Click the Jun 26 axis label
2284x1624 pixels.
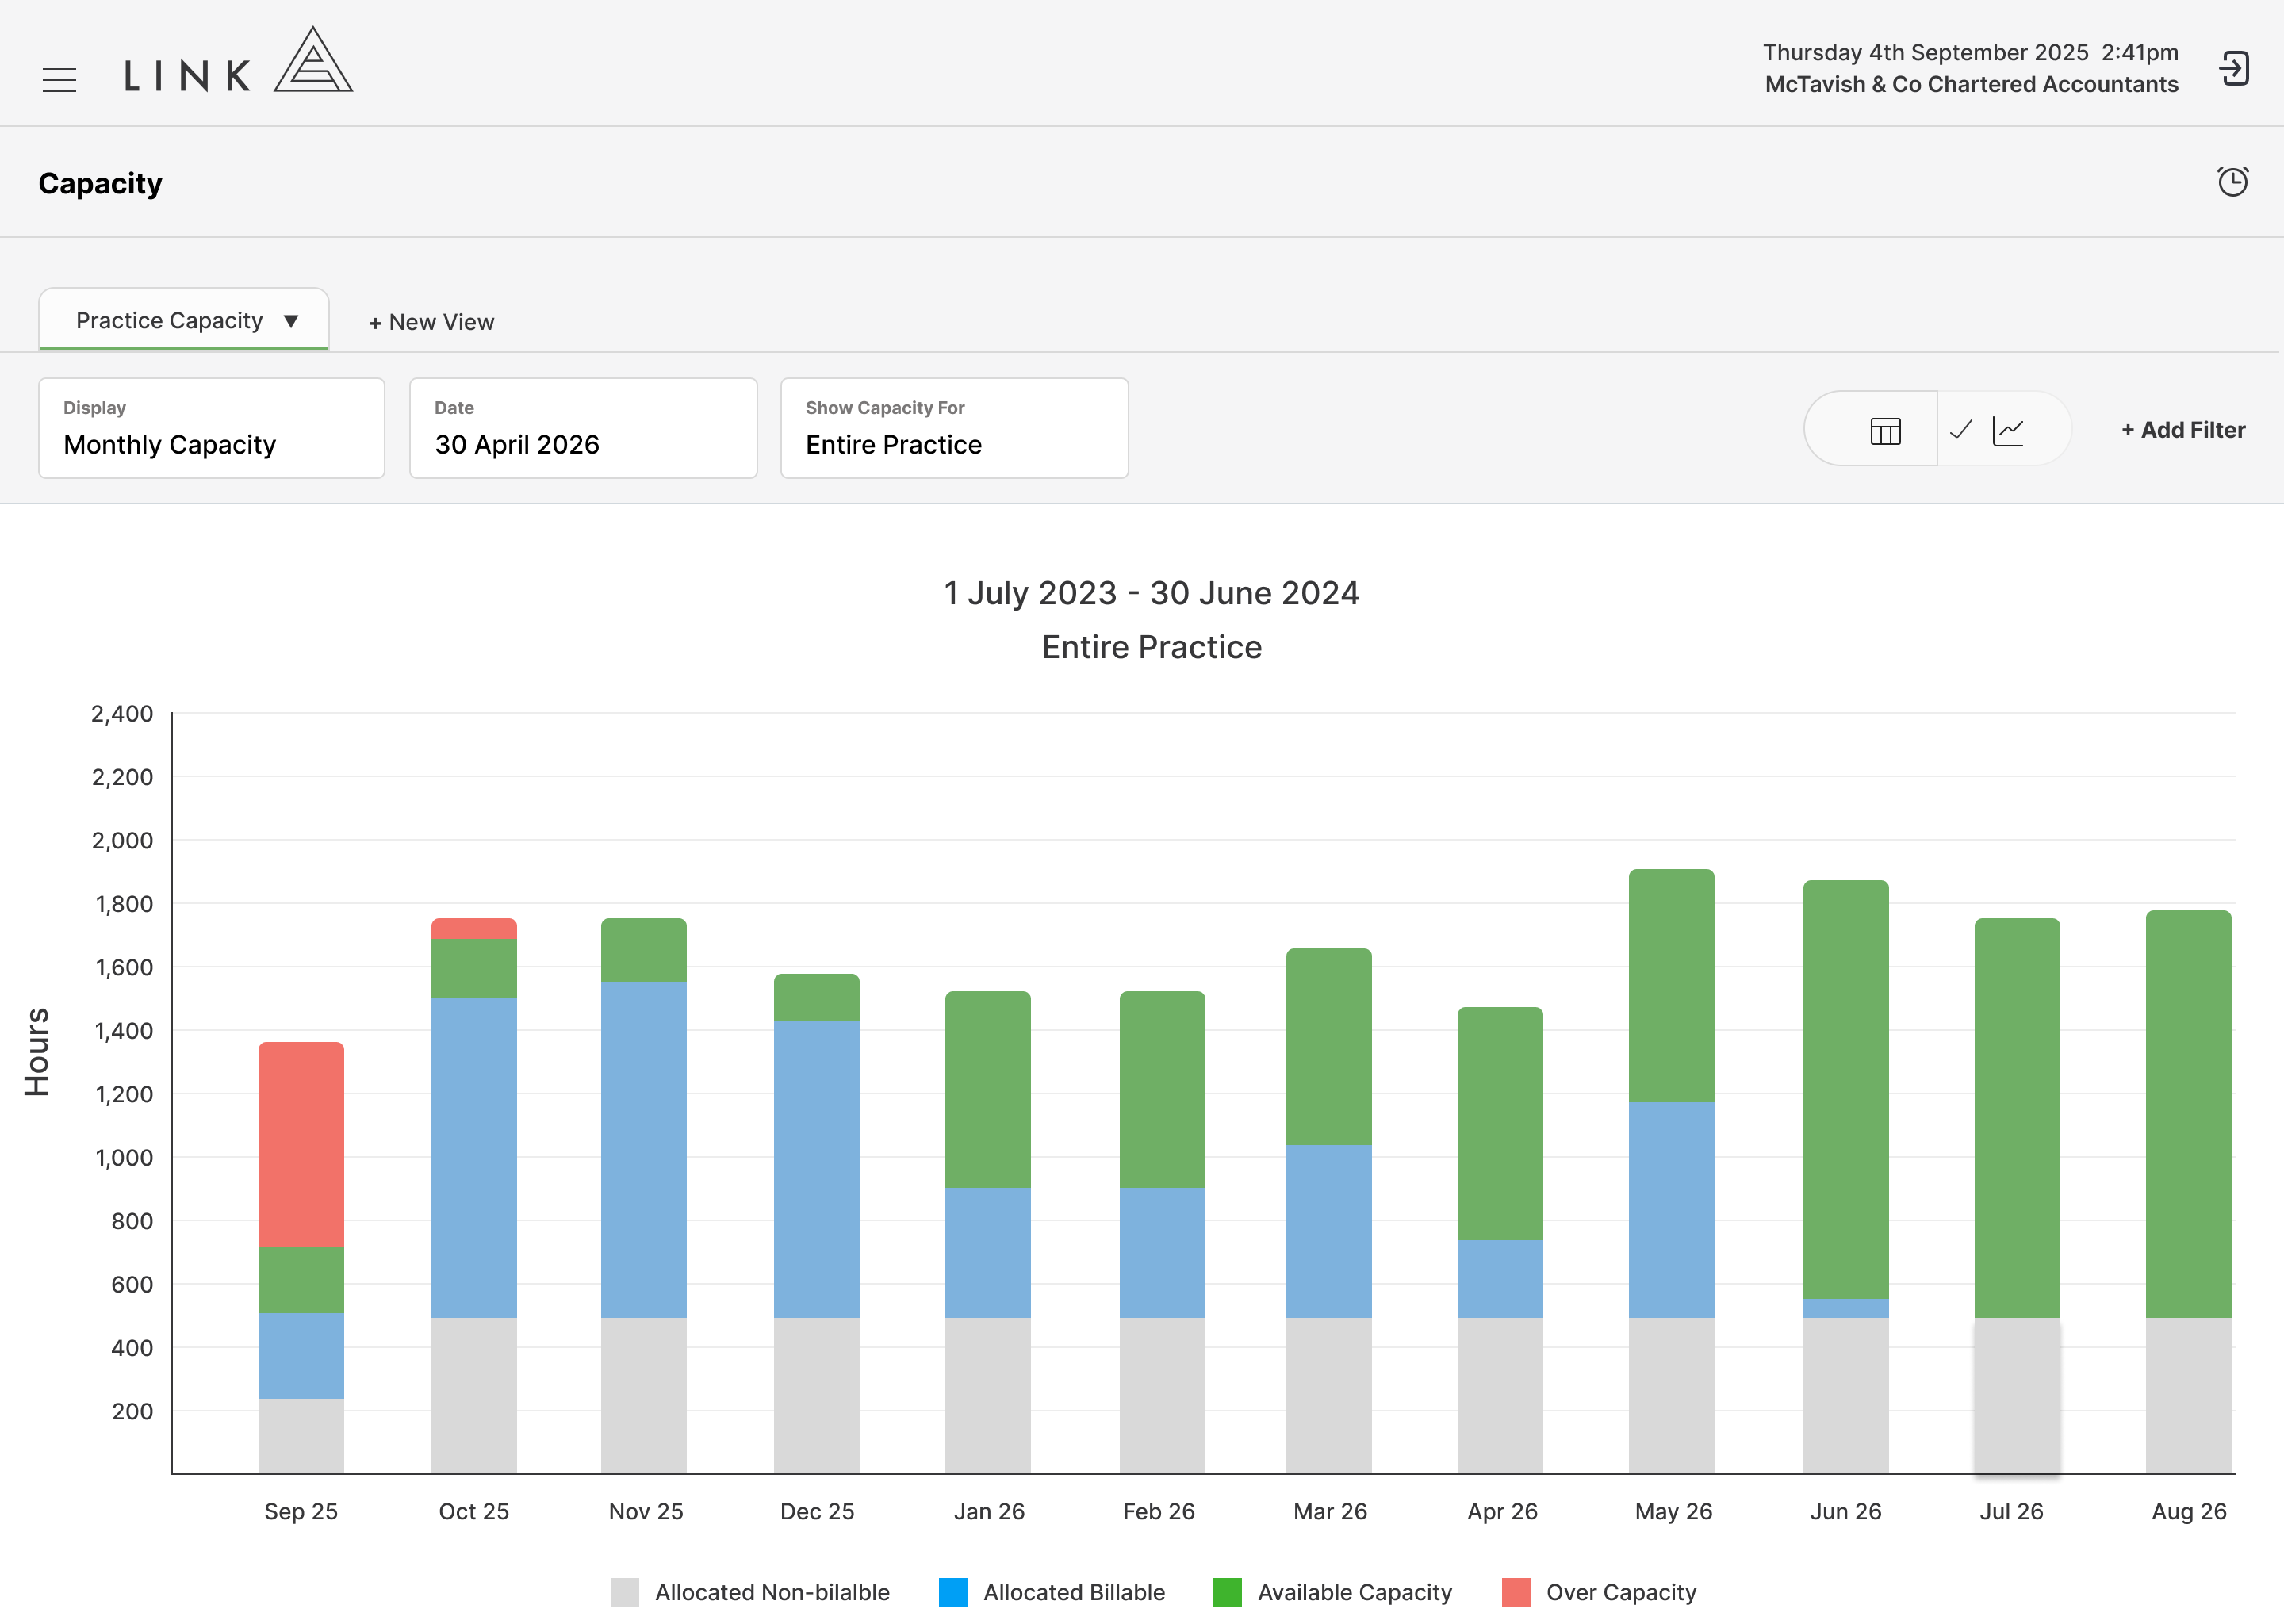click(x=1846, y=1511)
